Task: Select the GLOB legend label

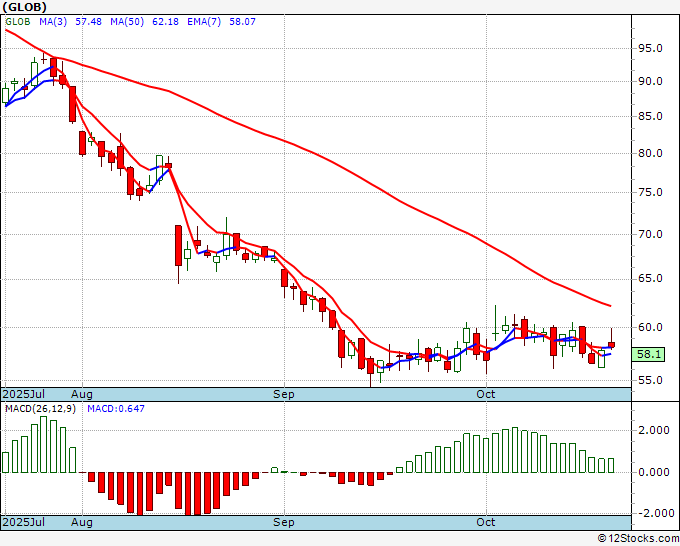Action: pyautogui.click(x=18, y=22)
